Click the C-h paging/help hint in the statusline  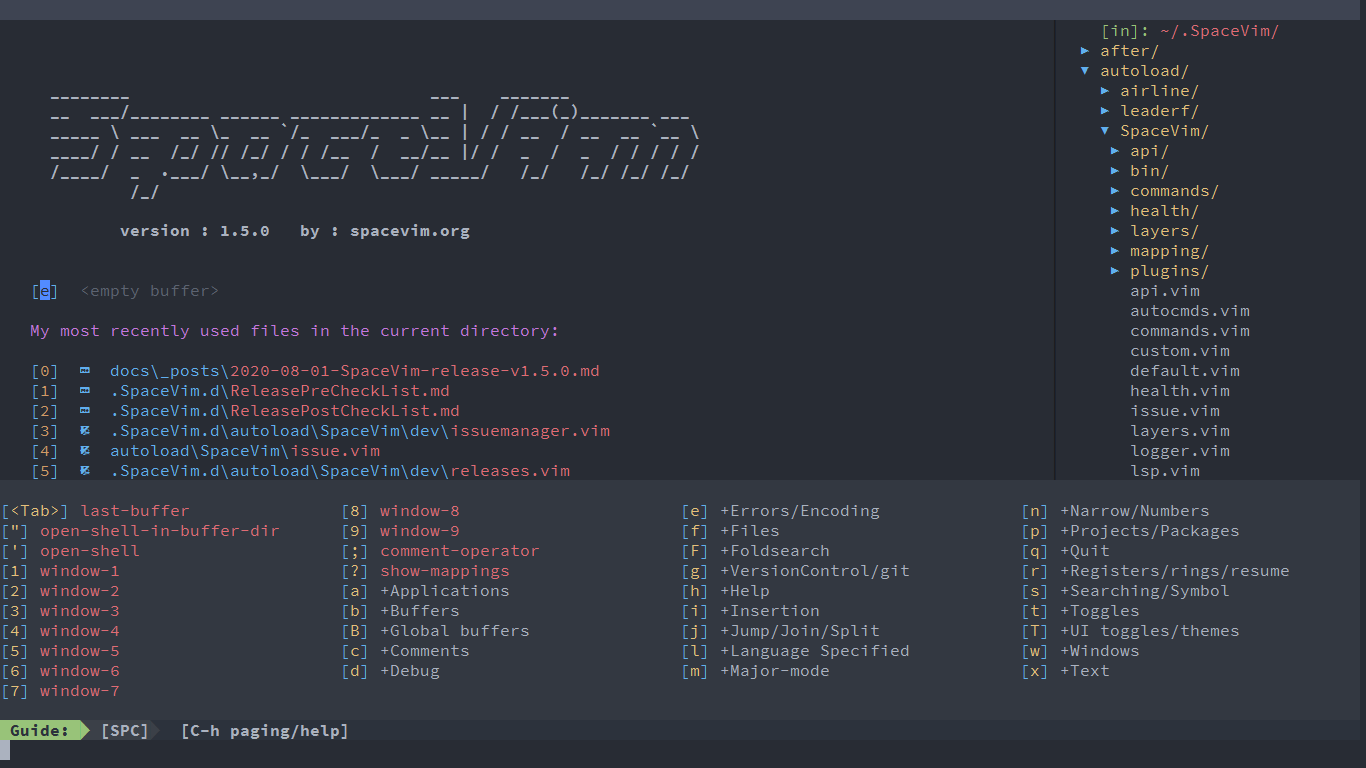click(x=264, y=730)
